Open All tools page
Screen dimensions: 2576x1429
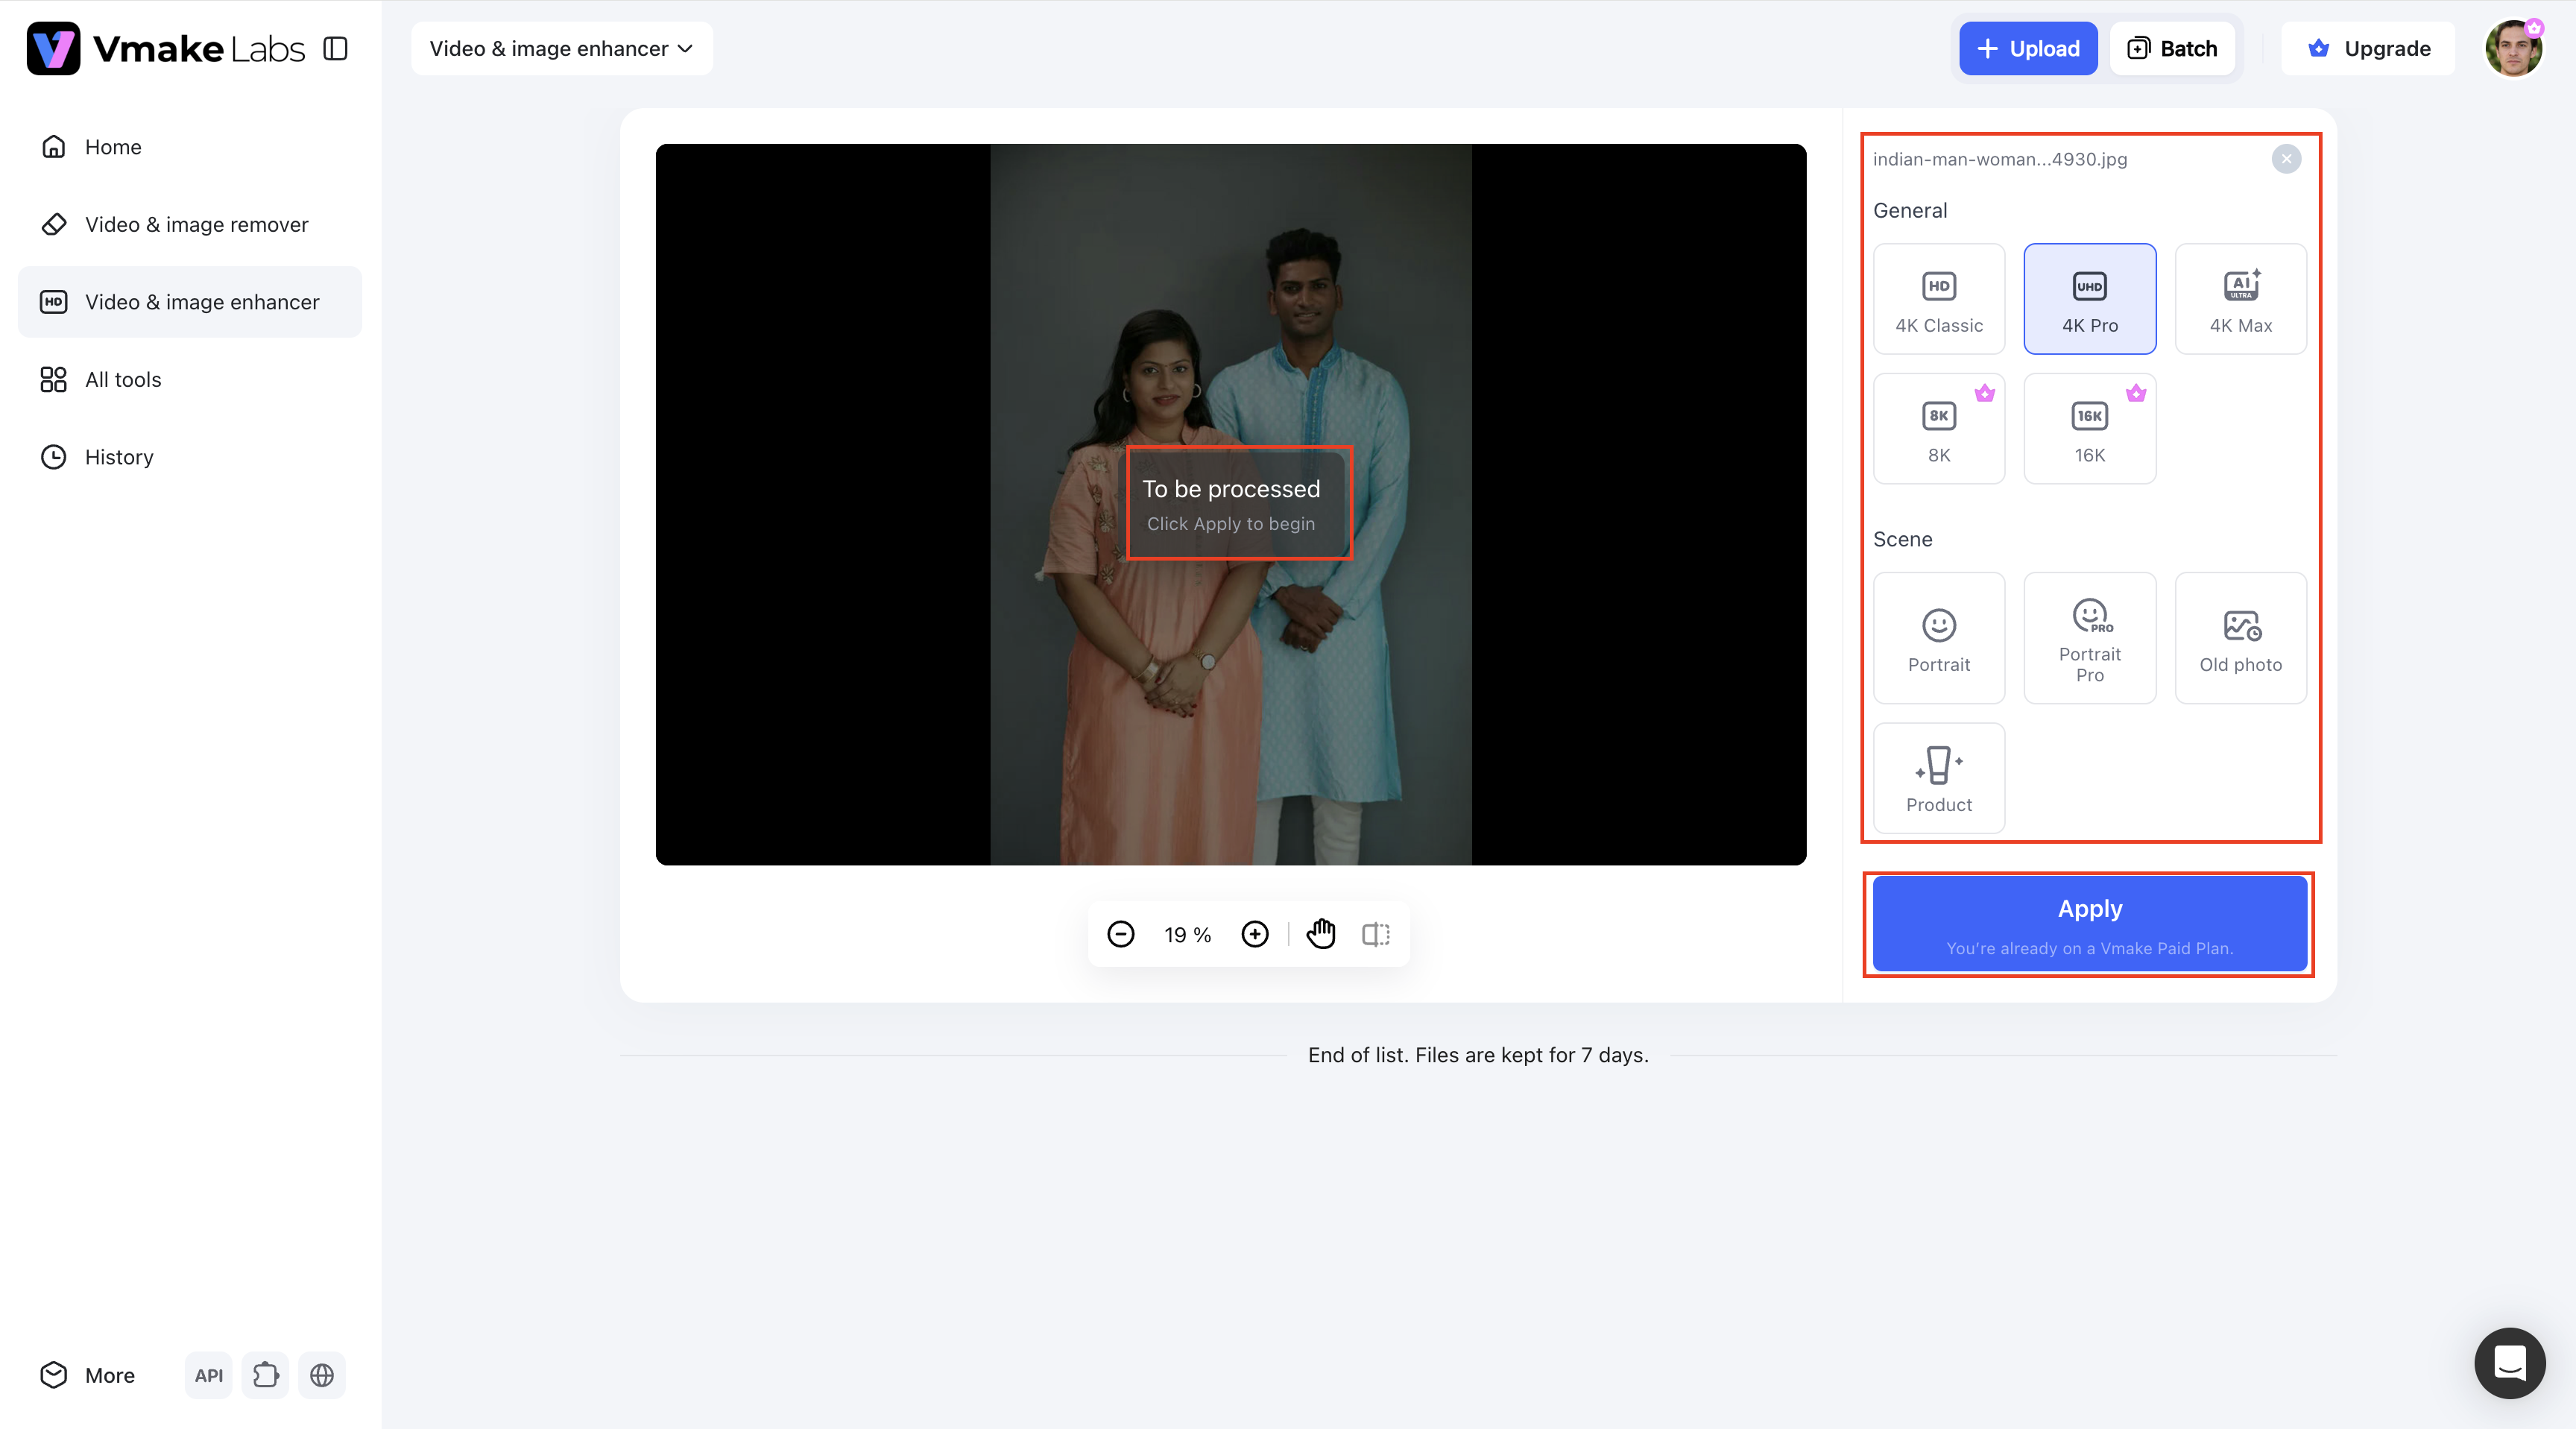tap(190, 379)
